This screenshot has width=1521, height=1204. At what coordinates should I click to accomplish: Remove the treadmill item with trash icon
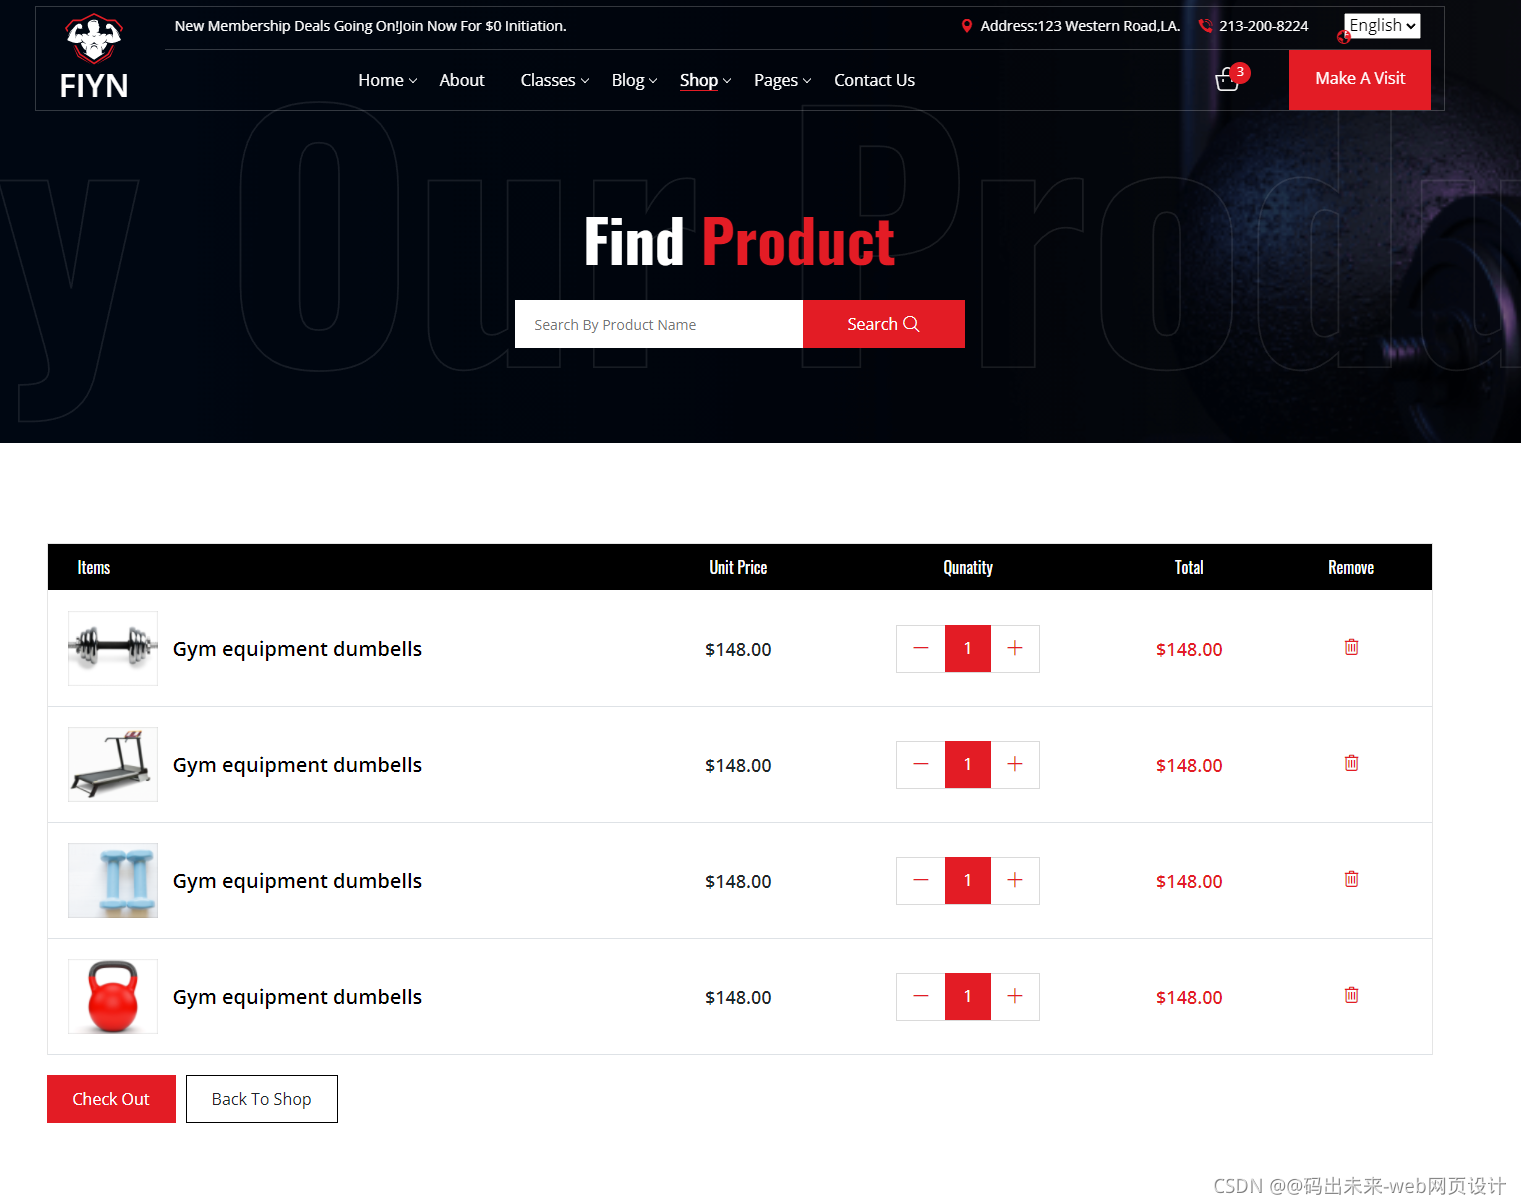(x=1351, y=763)
